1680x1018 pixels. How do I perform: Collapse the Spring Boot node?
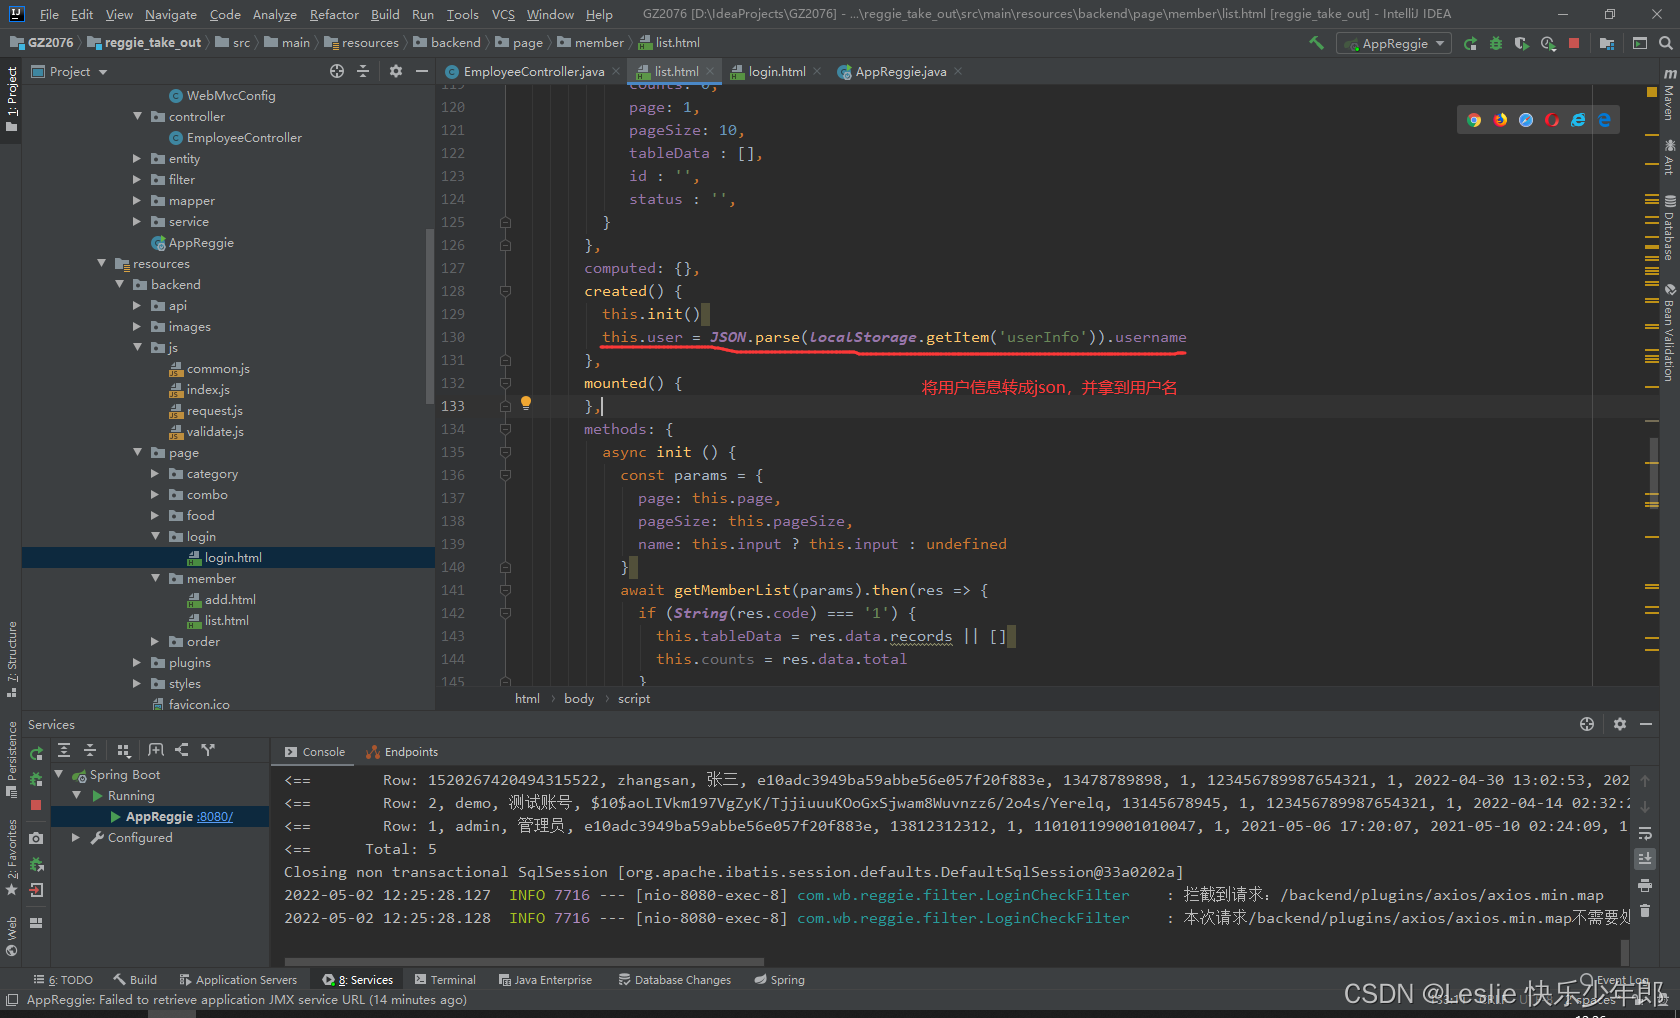coord(59,774)
